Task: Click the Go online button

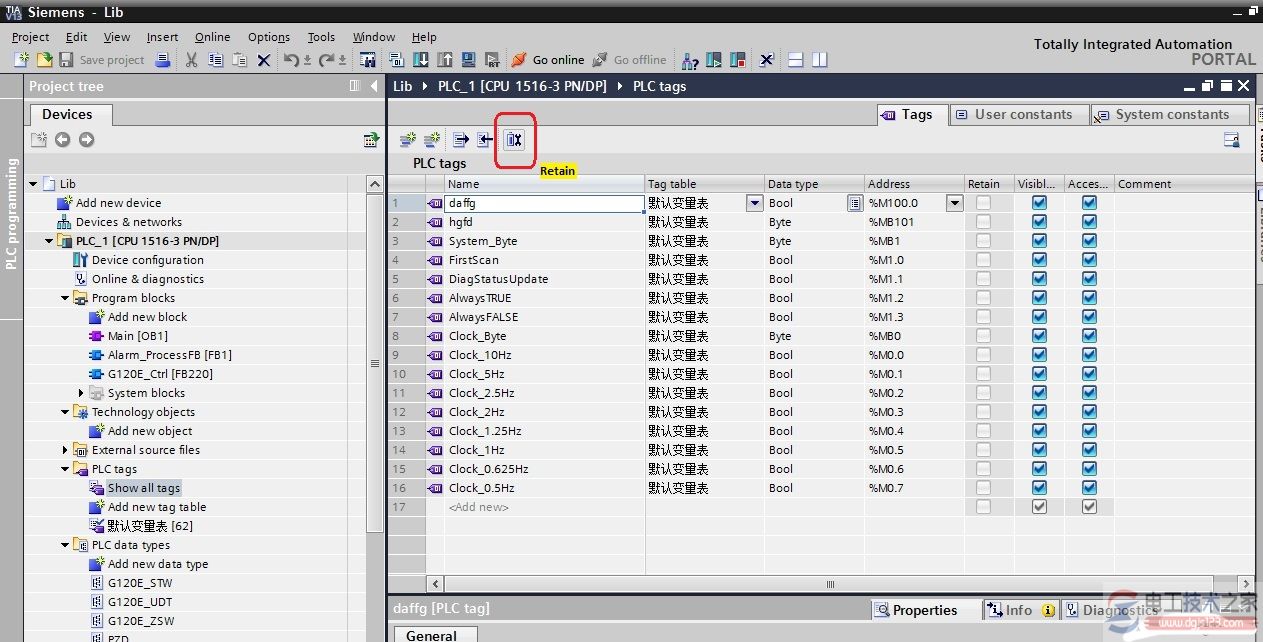Action: [548, 60]
